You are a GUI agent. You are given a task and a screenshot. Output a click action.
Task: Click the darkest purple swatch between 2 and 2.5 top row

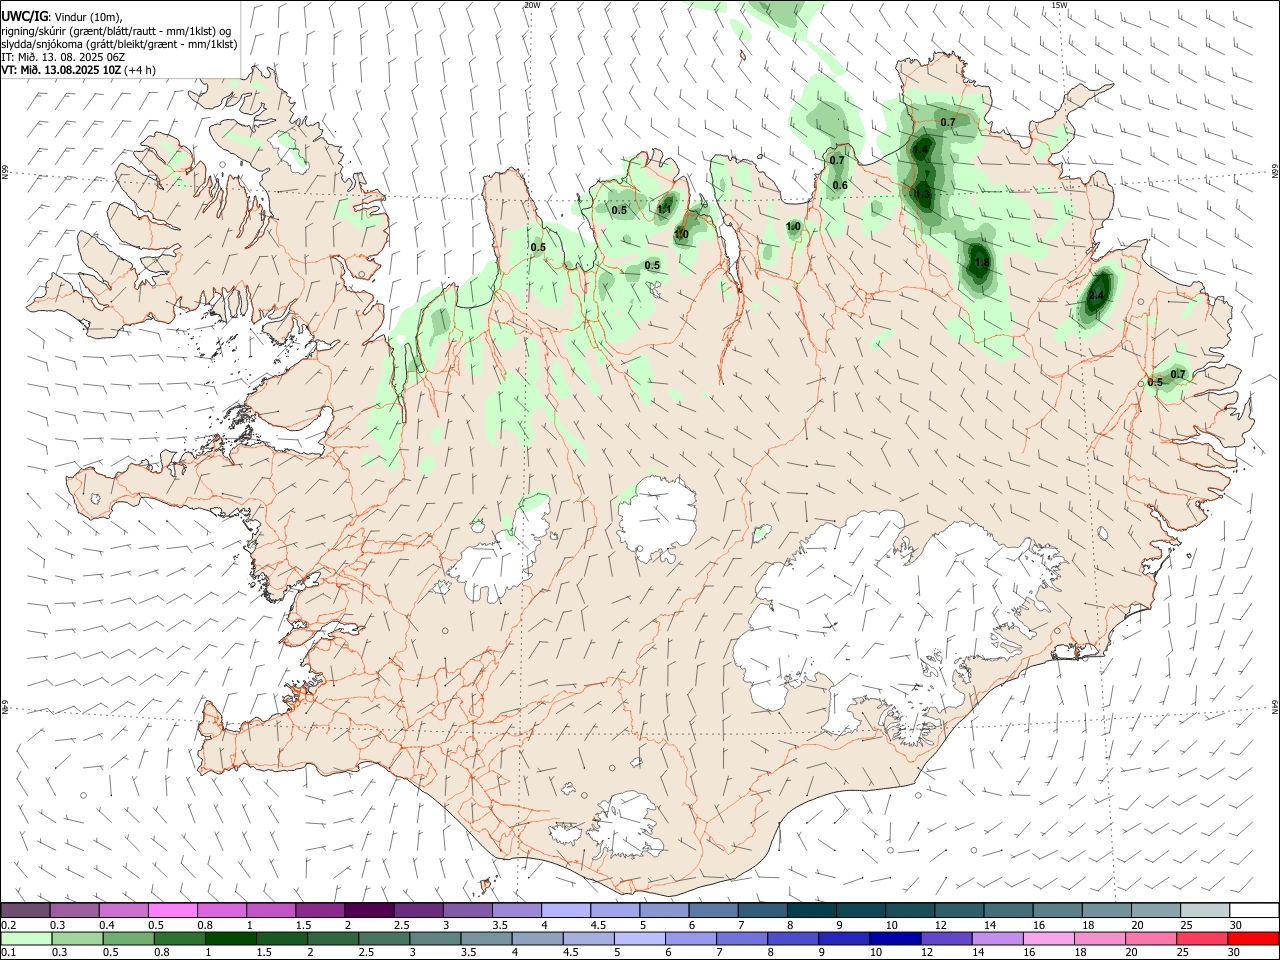coord(369,910)
